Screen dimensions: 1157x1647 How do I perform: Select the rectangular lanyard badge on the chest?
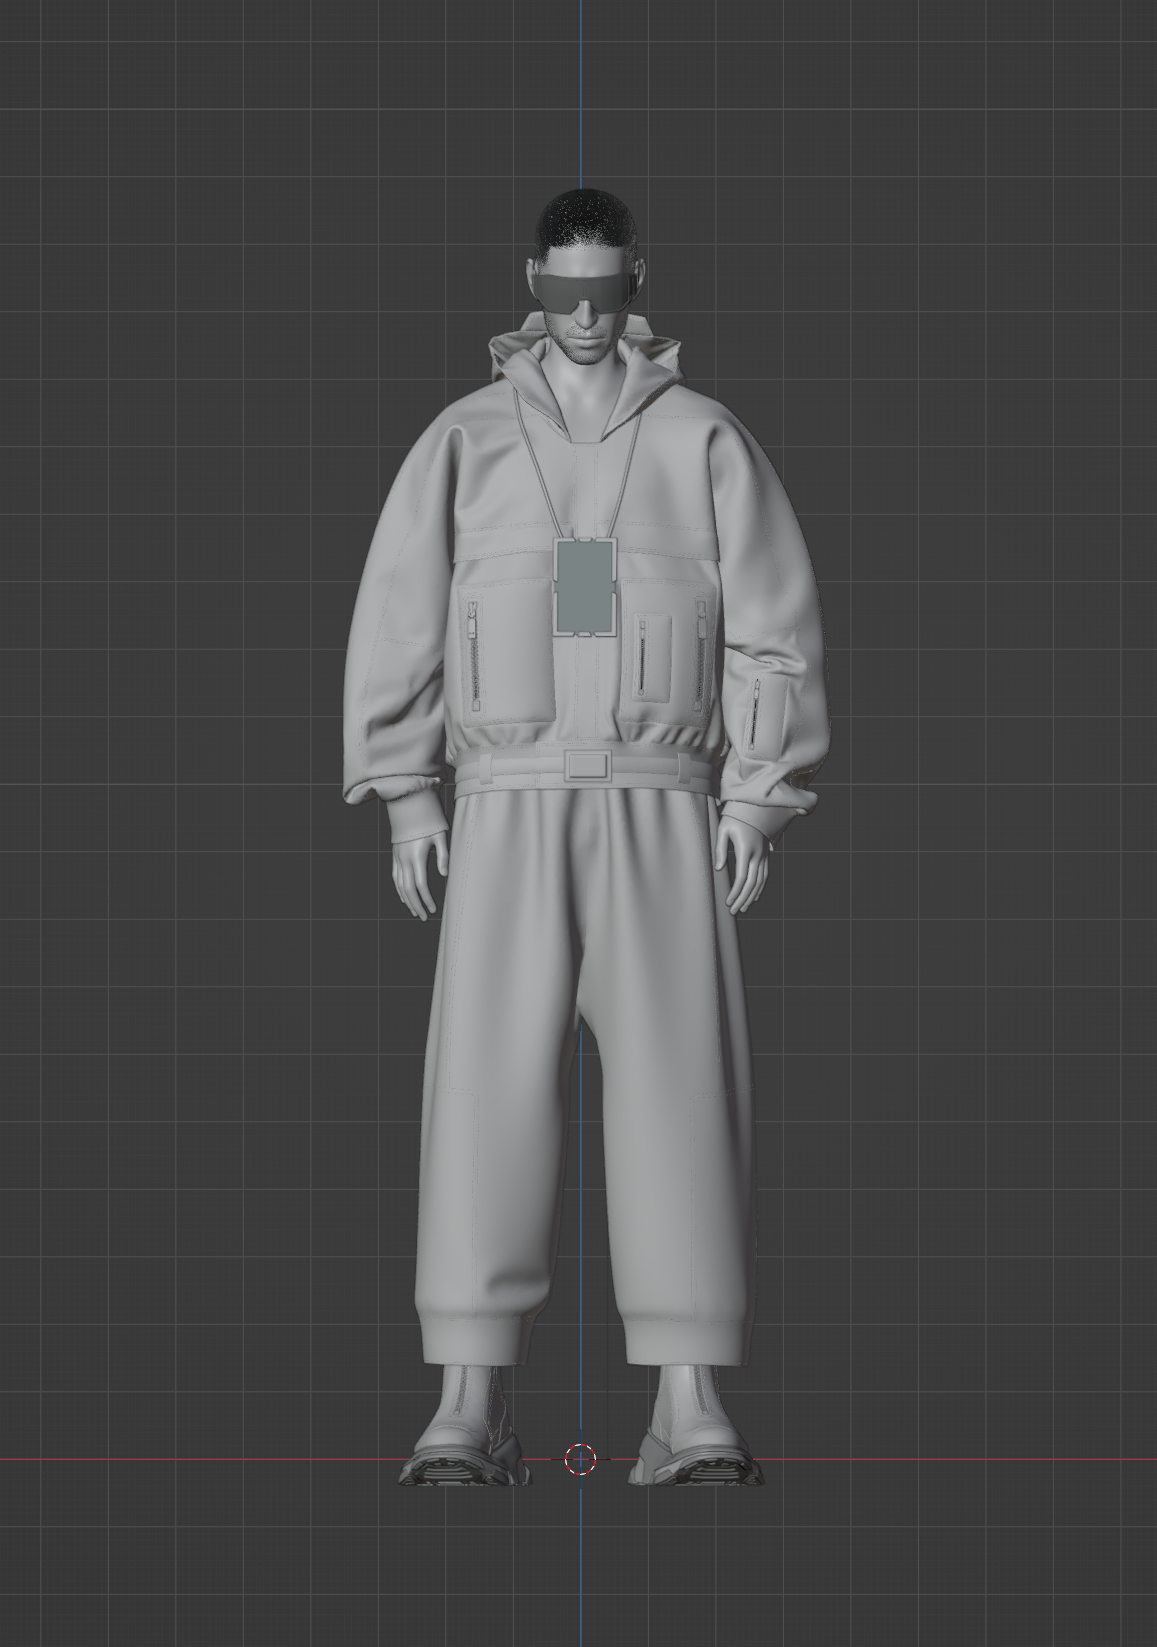pos(583,587)
